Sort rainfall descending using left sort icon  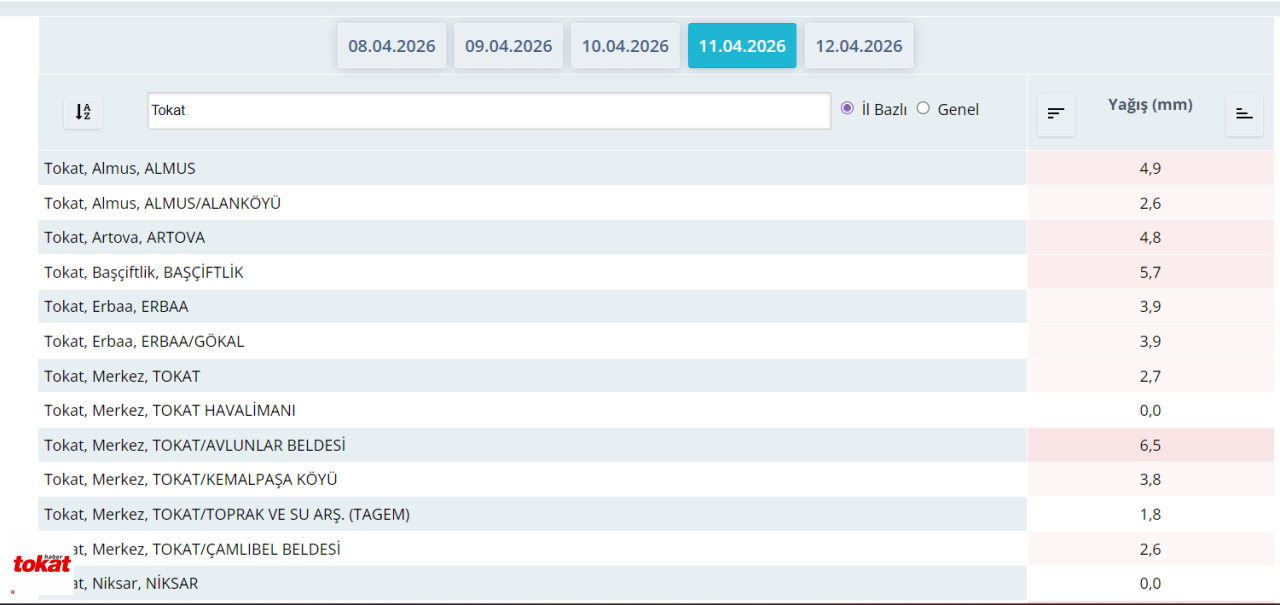click(1056, 114)
